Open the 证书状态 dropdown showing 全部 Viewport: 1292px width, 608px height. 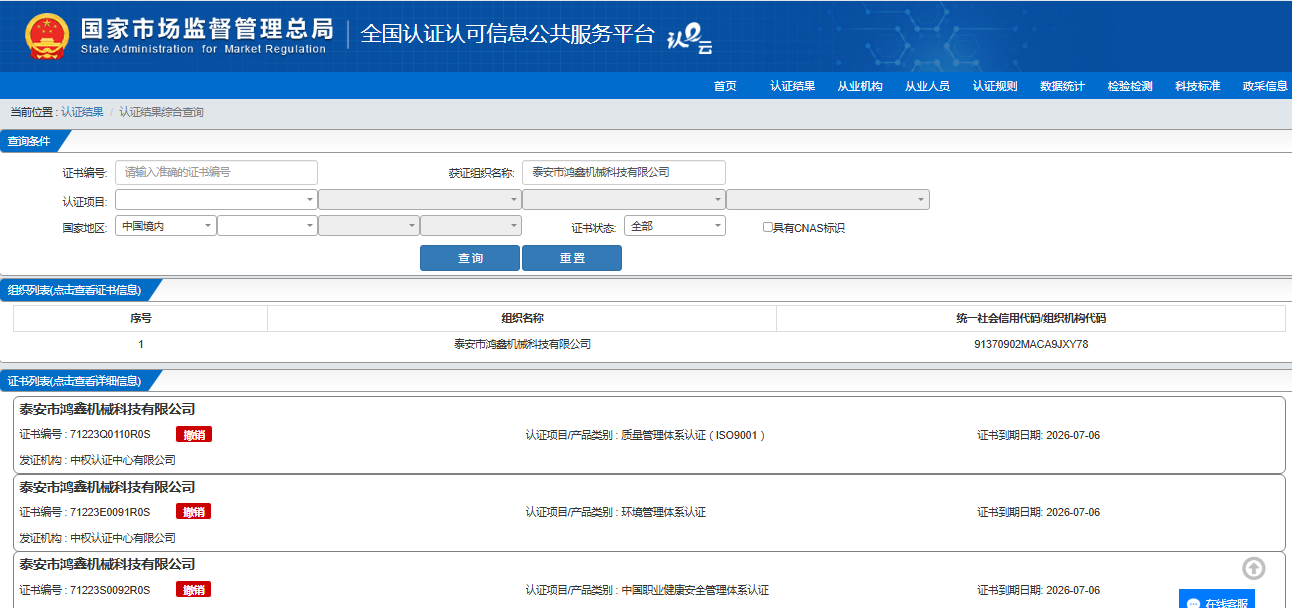[x=675, y=226]
